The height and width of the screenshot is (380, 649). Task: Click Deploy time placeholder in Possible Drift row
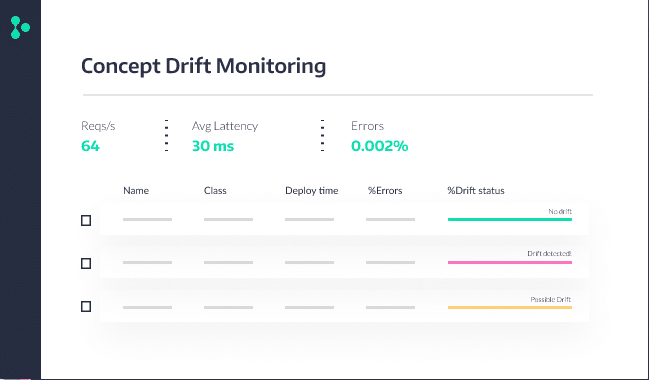pyautogui.click(x=309, y=308)
